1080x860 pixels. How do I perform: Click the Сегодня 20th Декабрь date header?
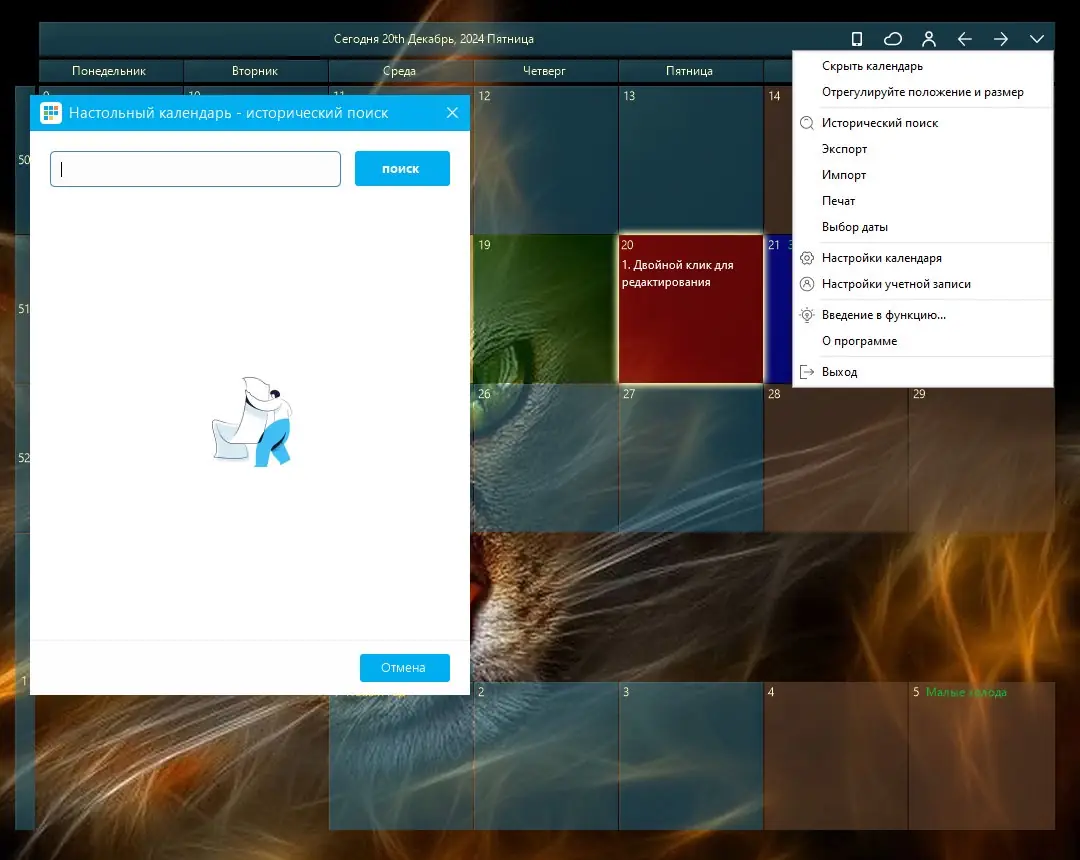pyautogui.click(x=434, y=39)
